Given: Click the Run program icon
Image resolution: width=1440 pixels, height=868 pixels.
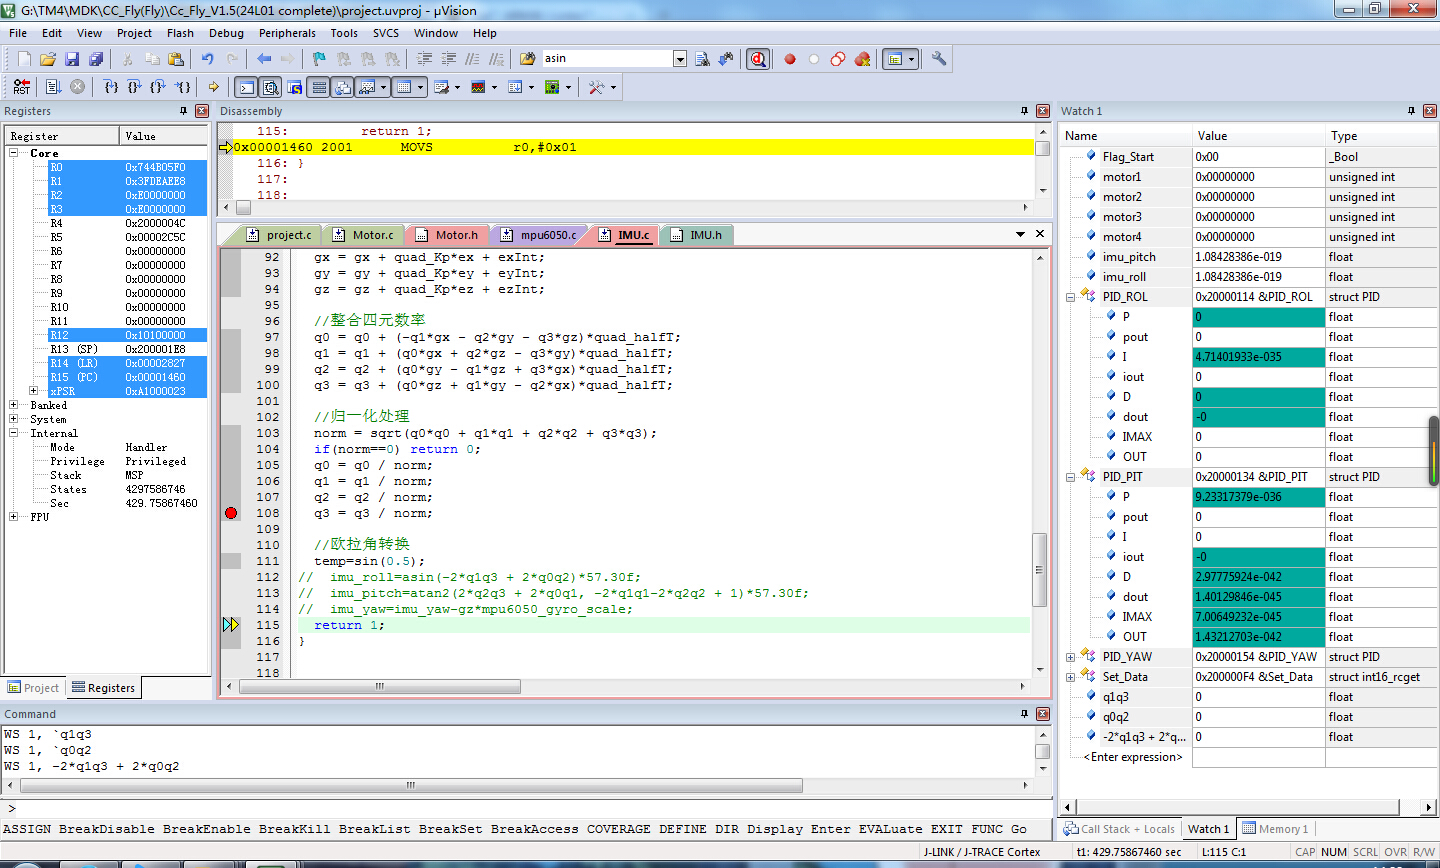Looking at the screenshot, I should (54, 87).
